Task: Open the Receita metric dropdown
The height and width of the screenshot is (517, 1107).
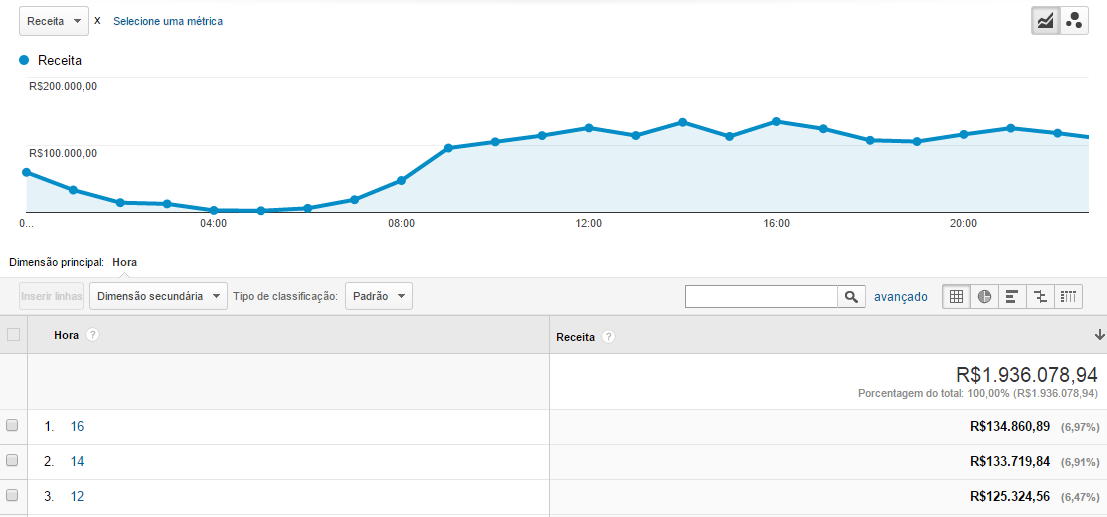Action: (x=53, y=21)
